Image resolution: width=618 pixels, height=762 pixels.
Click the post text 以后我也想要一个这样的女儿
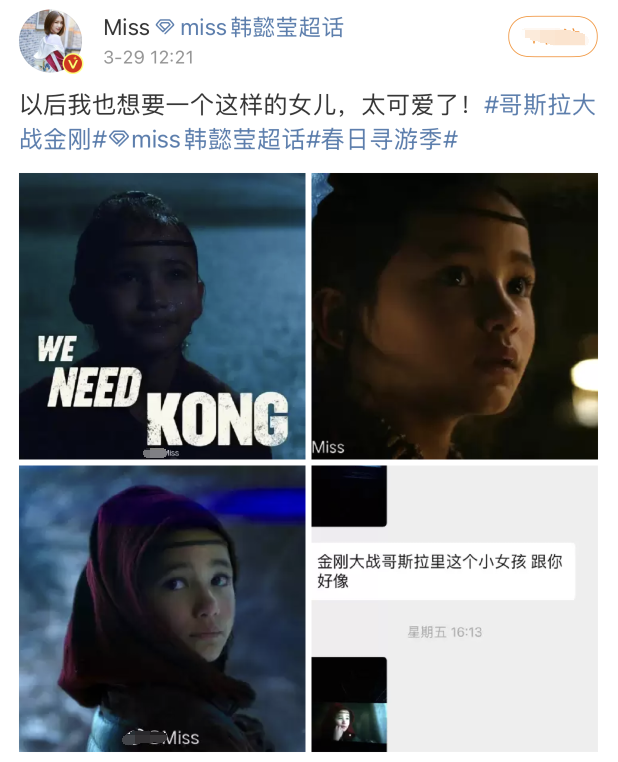pyautogui.click(x=178, y=105)
